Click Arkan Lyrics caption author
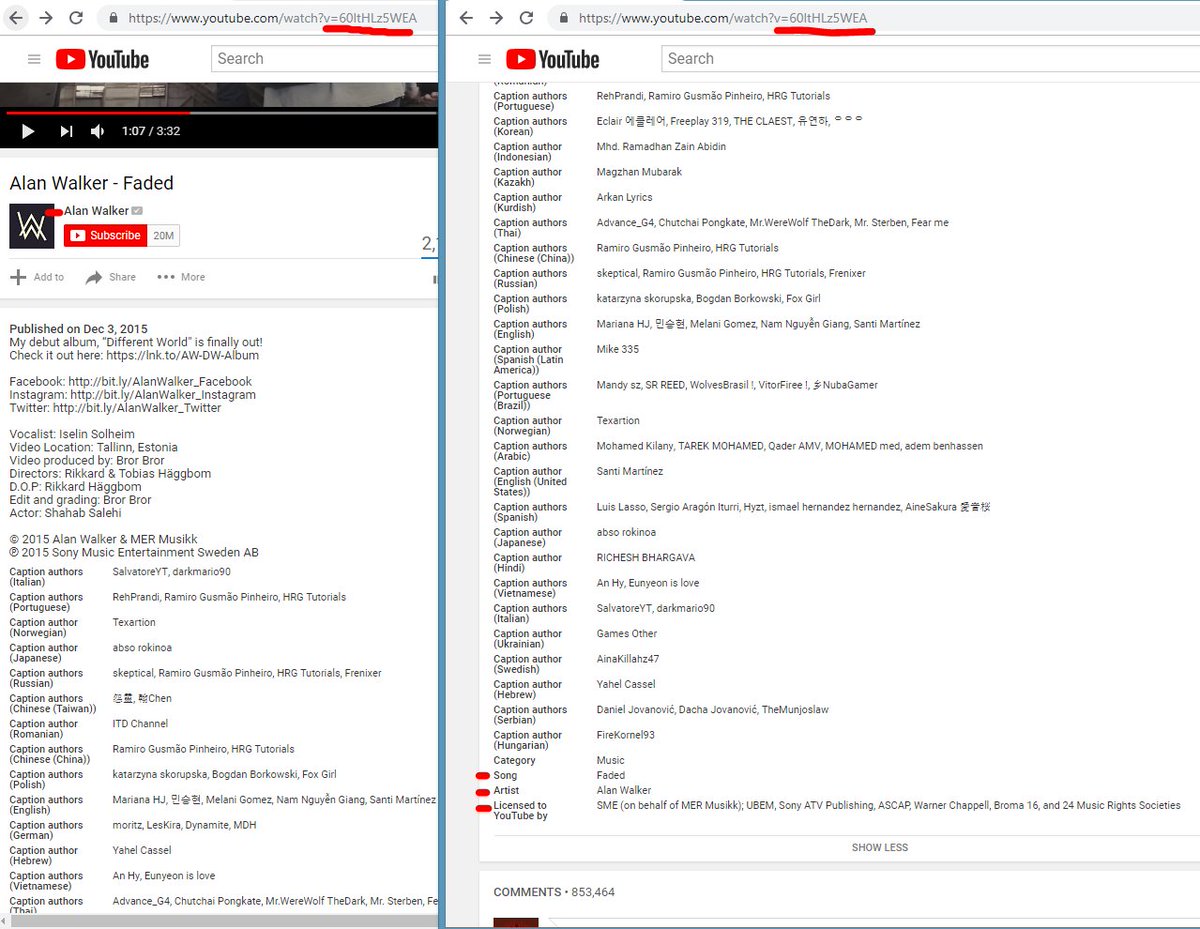Image resolution: width=1200 pixels, height=929 pixels. tap(625, 197)
